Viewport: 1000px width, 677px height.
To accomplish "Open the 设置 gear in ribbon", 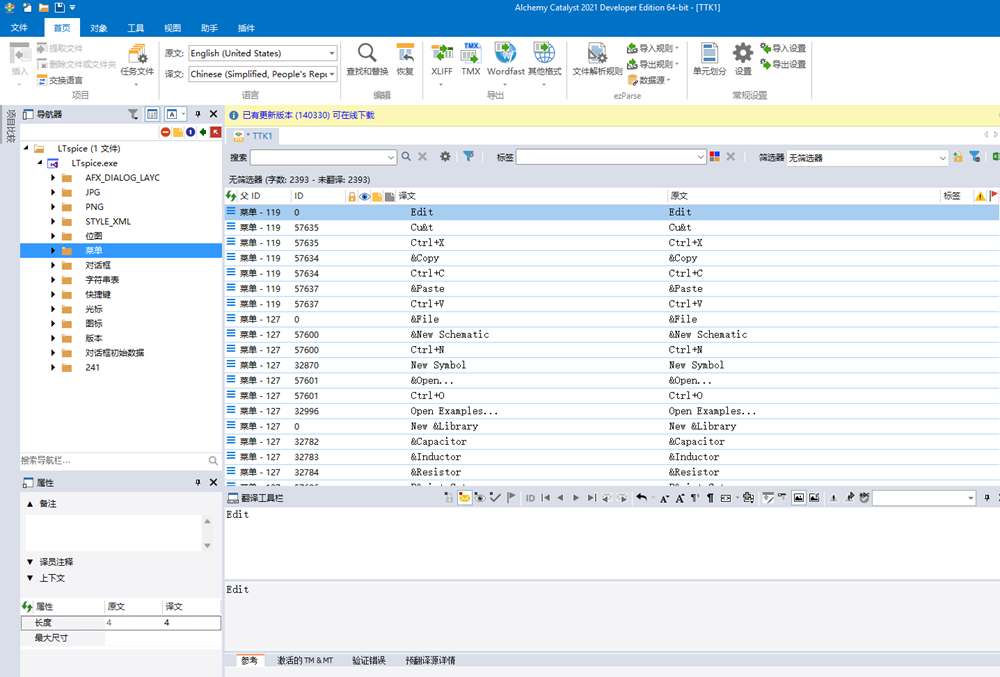I will 742,59.
